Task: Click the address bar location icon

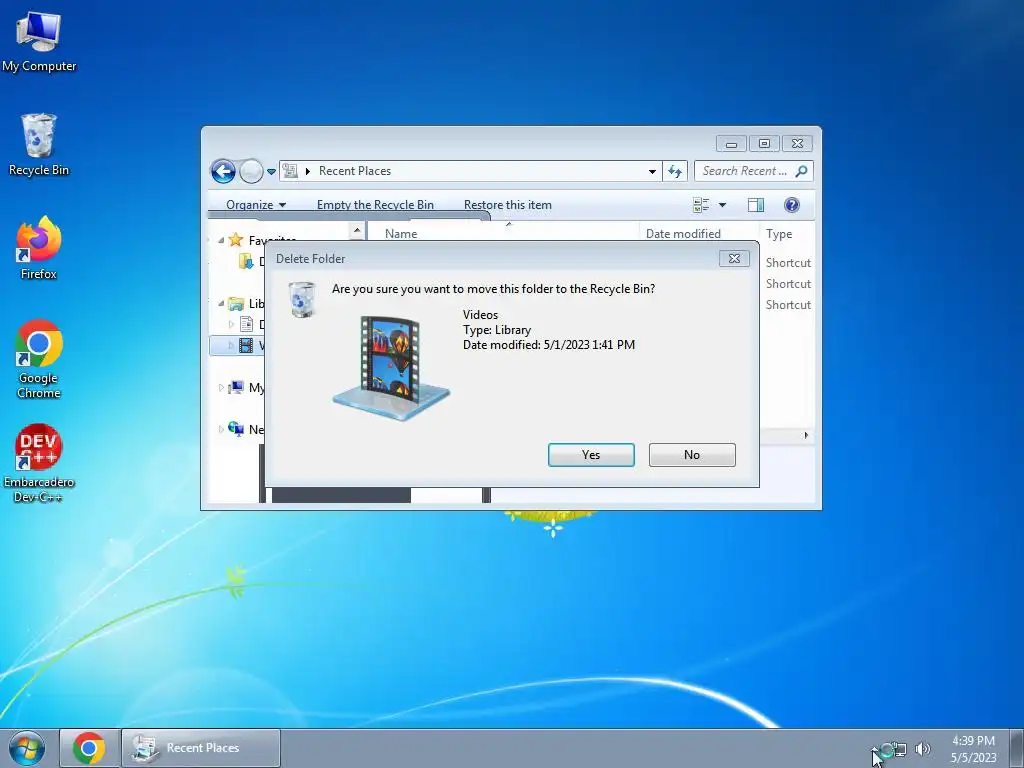Action: pyautogui.click(x=291, y=171)
